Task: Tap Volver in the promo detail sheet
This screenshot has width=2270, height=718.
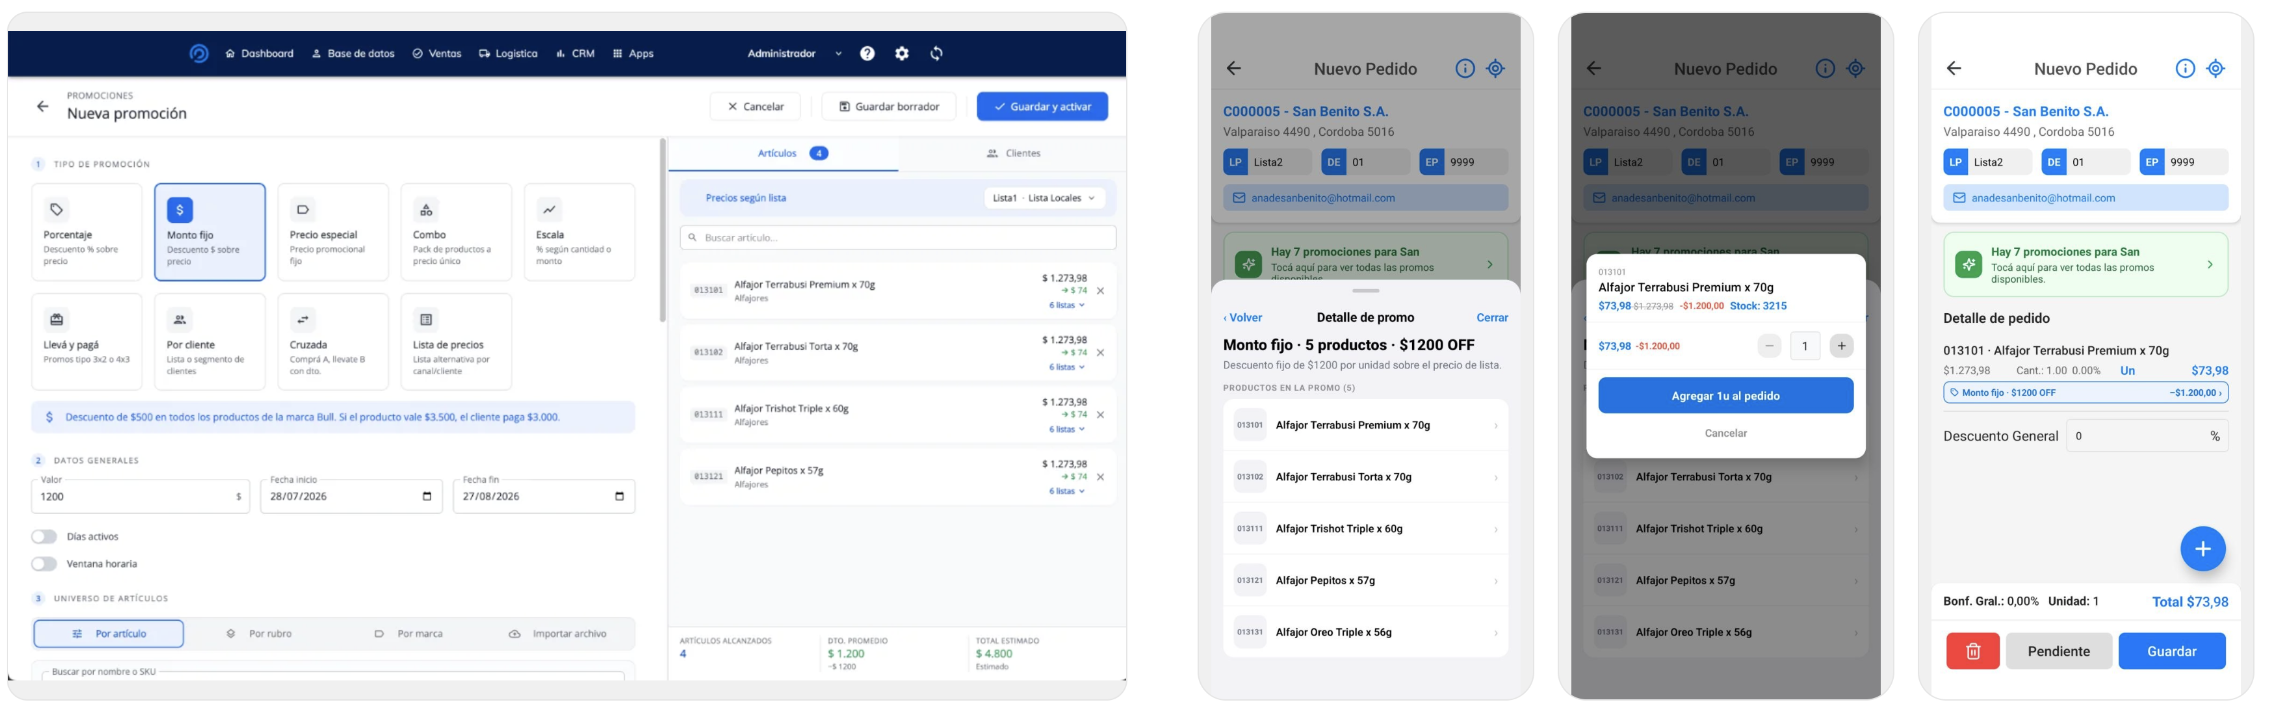Action: (x=1243, y=318)
